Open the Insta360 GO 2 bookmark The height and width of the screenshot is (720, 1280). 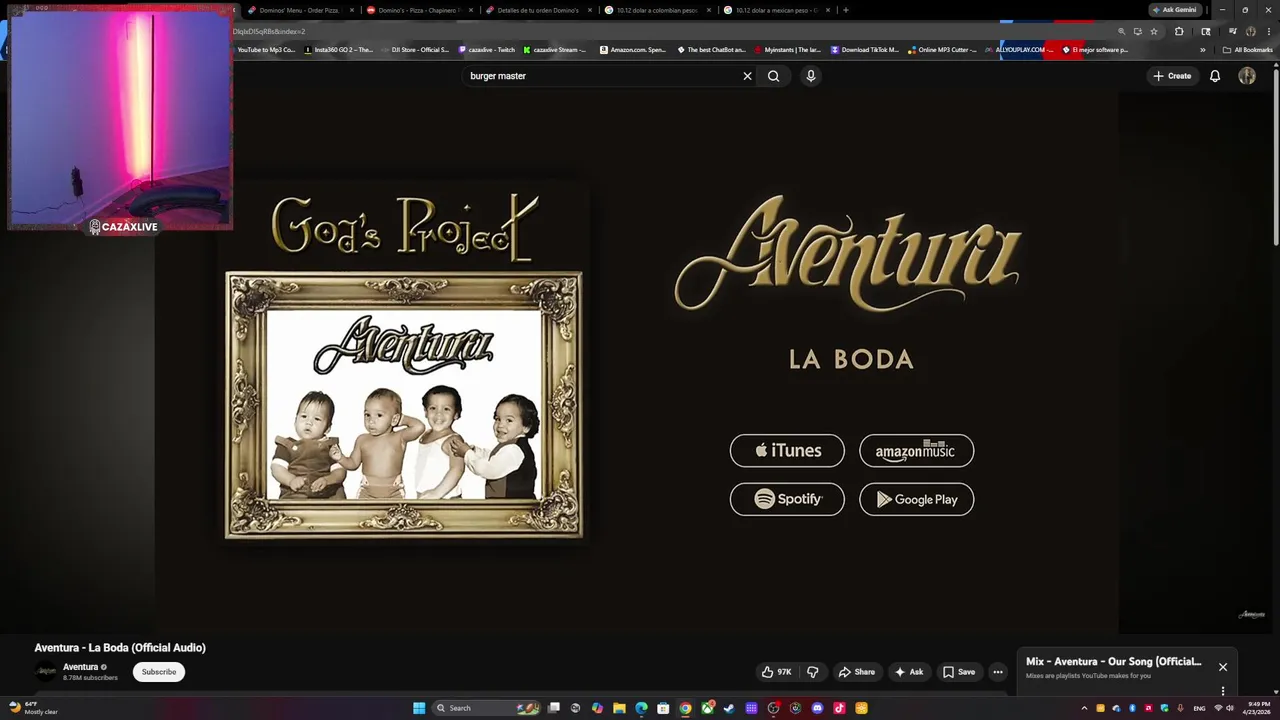[x=338, y=50]
